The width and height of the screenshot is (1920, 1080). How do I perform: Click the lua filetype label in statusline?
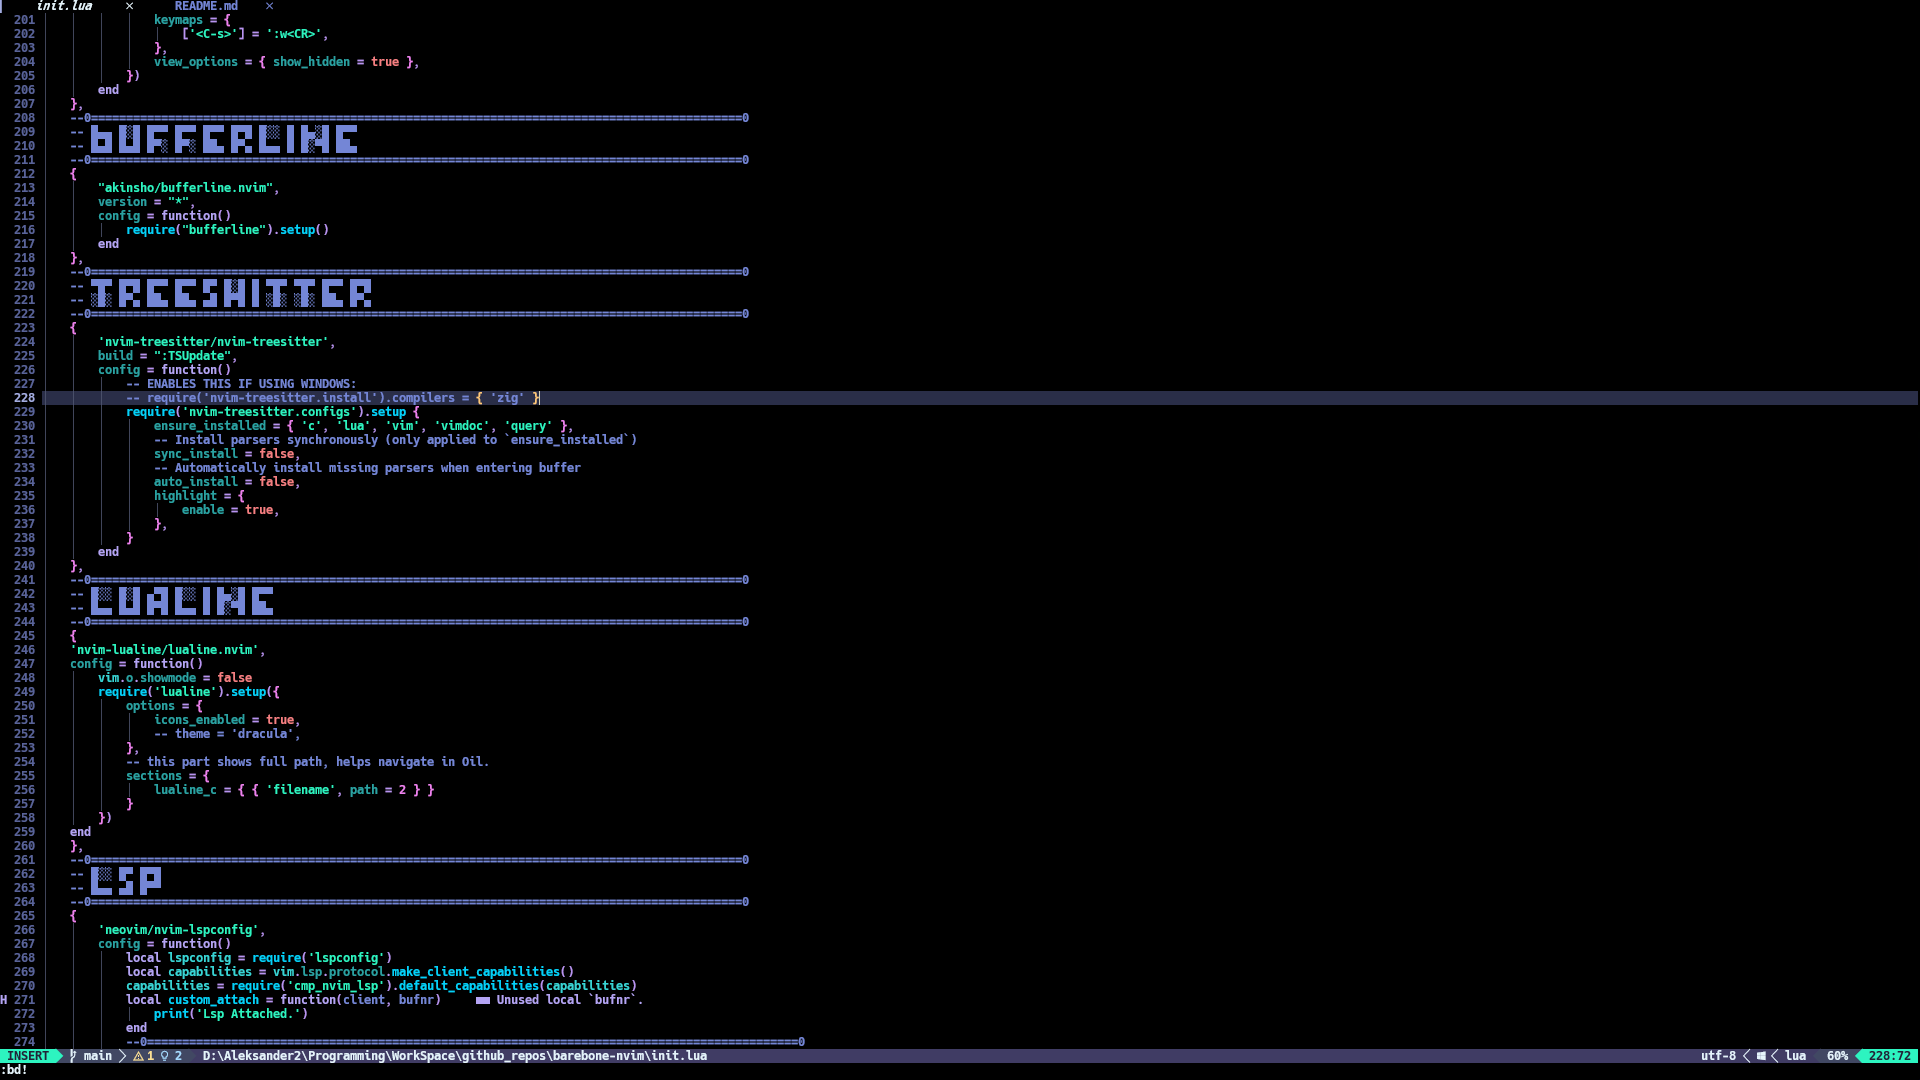[1795, 1056]
